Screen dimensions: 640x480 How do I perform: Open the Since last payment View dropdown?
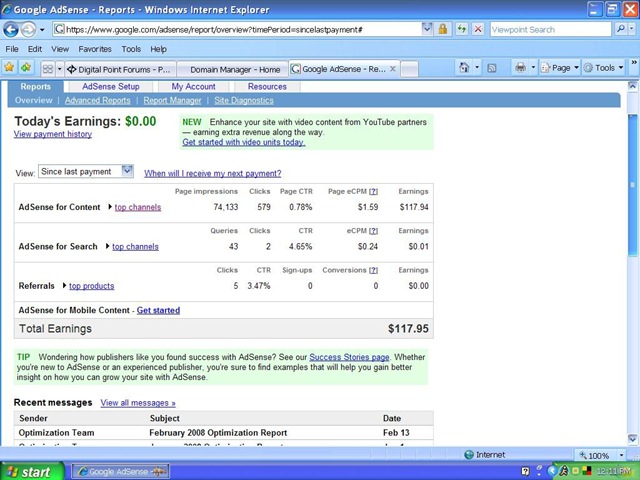click(x=86, y=172)
